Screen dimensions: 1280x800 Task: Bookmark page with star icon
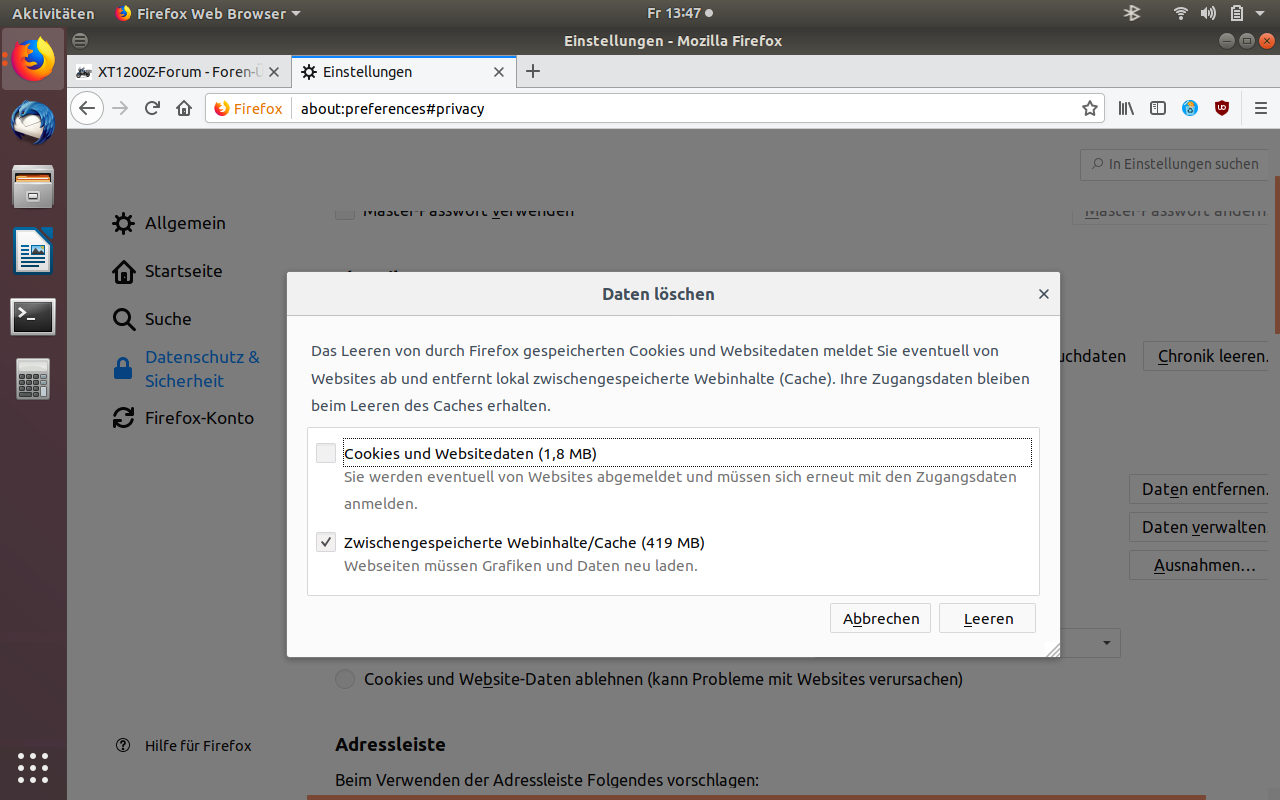[x=1090, y=108]
